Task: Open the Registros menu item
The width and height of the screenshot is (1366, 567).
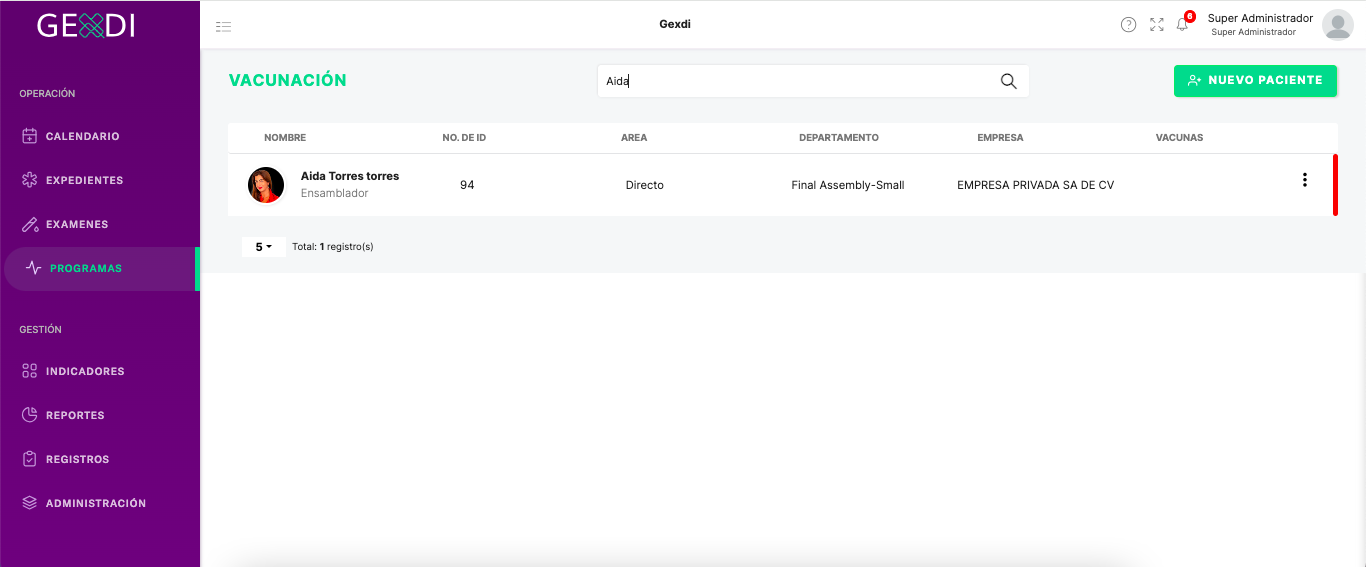Action: click(x=100, y=459)
